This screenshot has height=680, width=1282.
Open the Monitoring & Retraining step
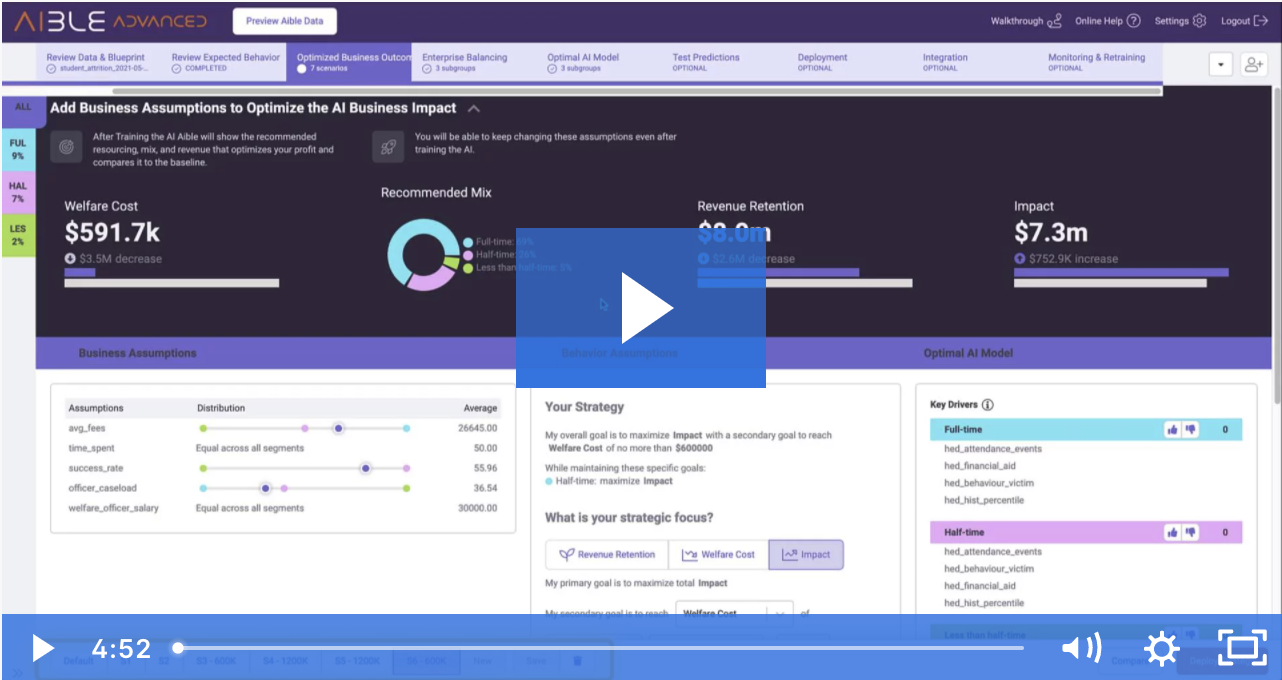click(x=1096, y=62)
